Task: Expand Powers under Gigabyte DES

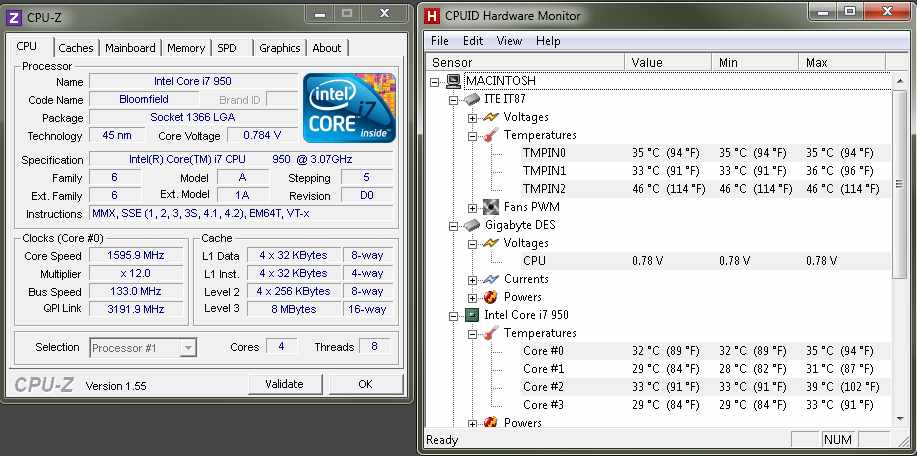Action: point(472,298)
